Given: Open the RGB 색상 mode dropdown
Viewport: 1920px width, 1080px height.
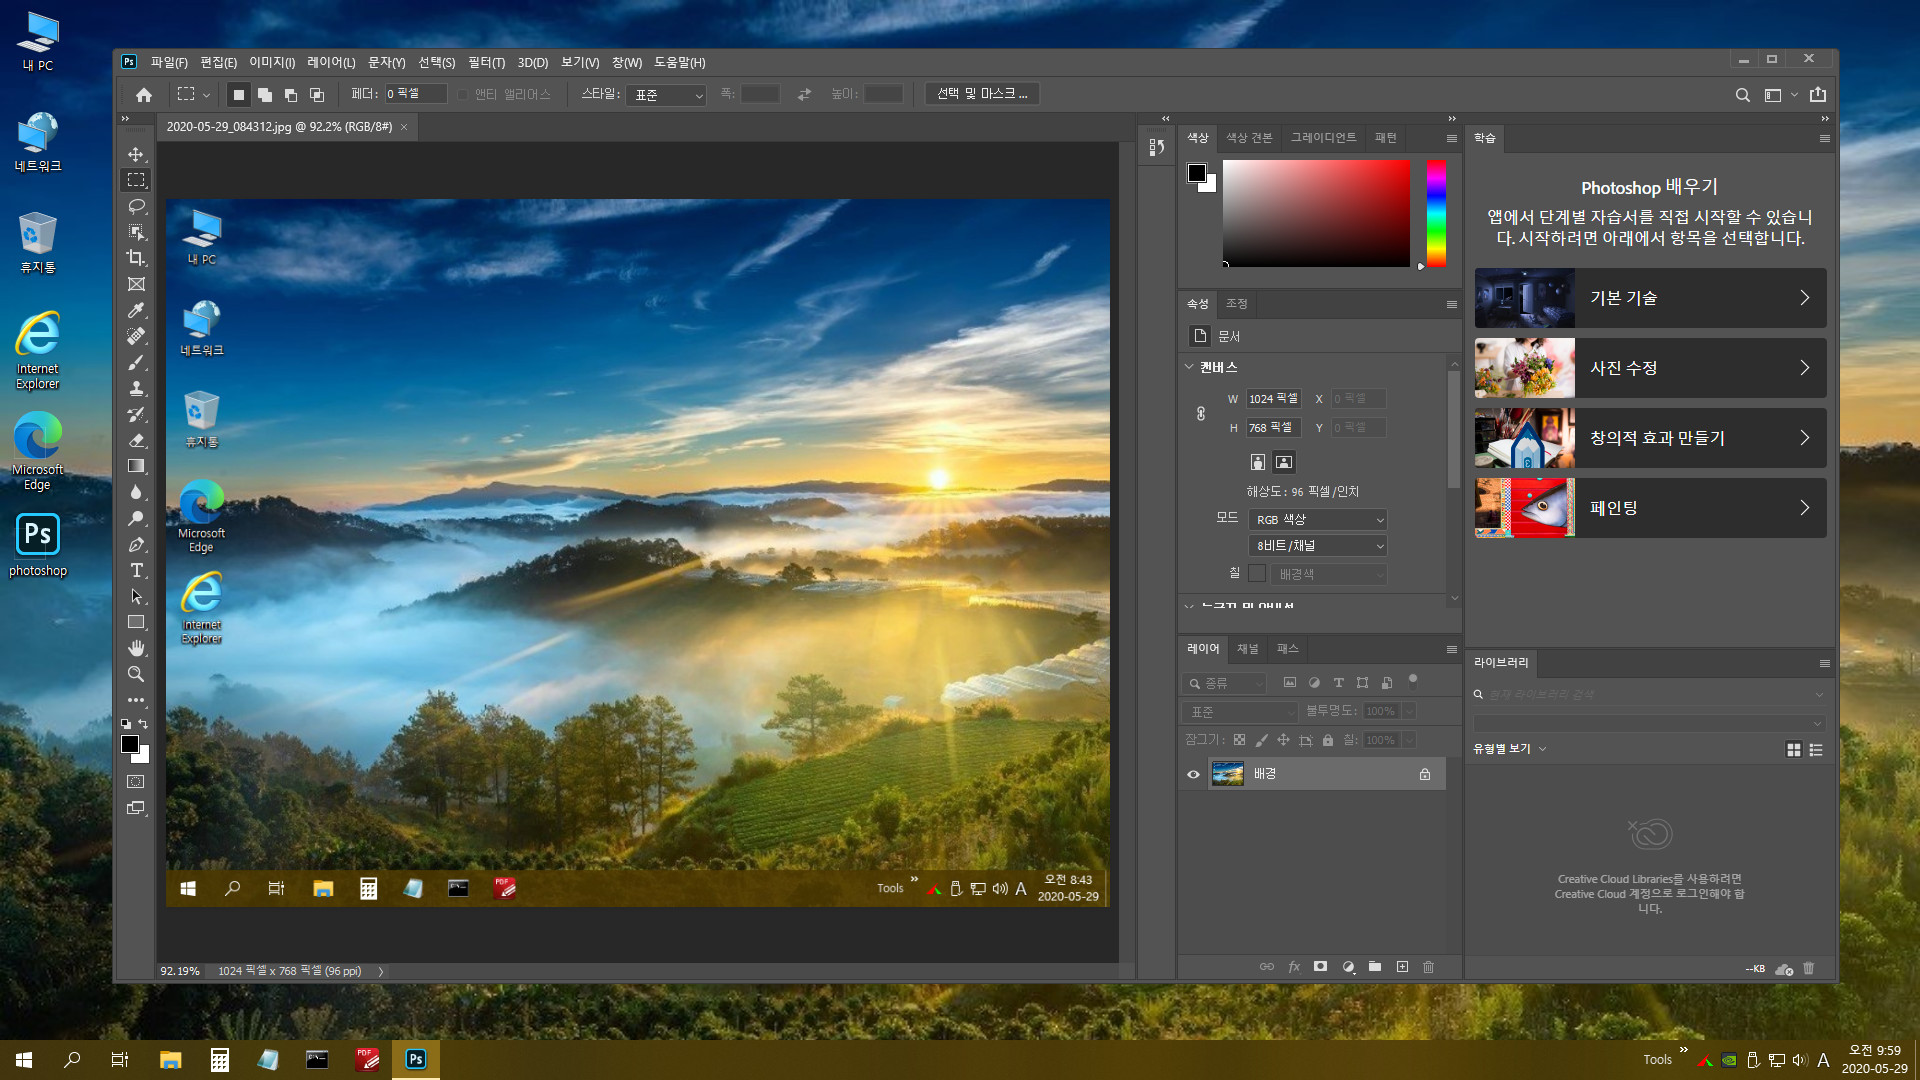Looking at the screenshot, I should (x=1318, y=520).
